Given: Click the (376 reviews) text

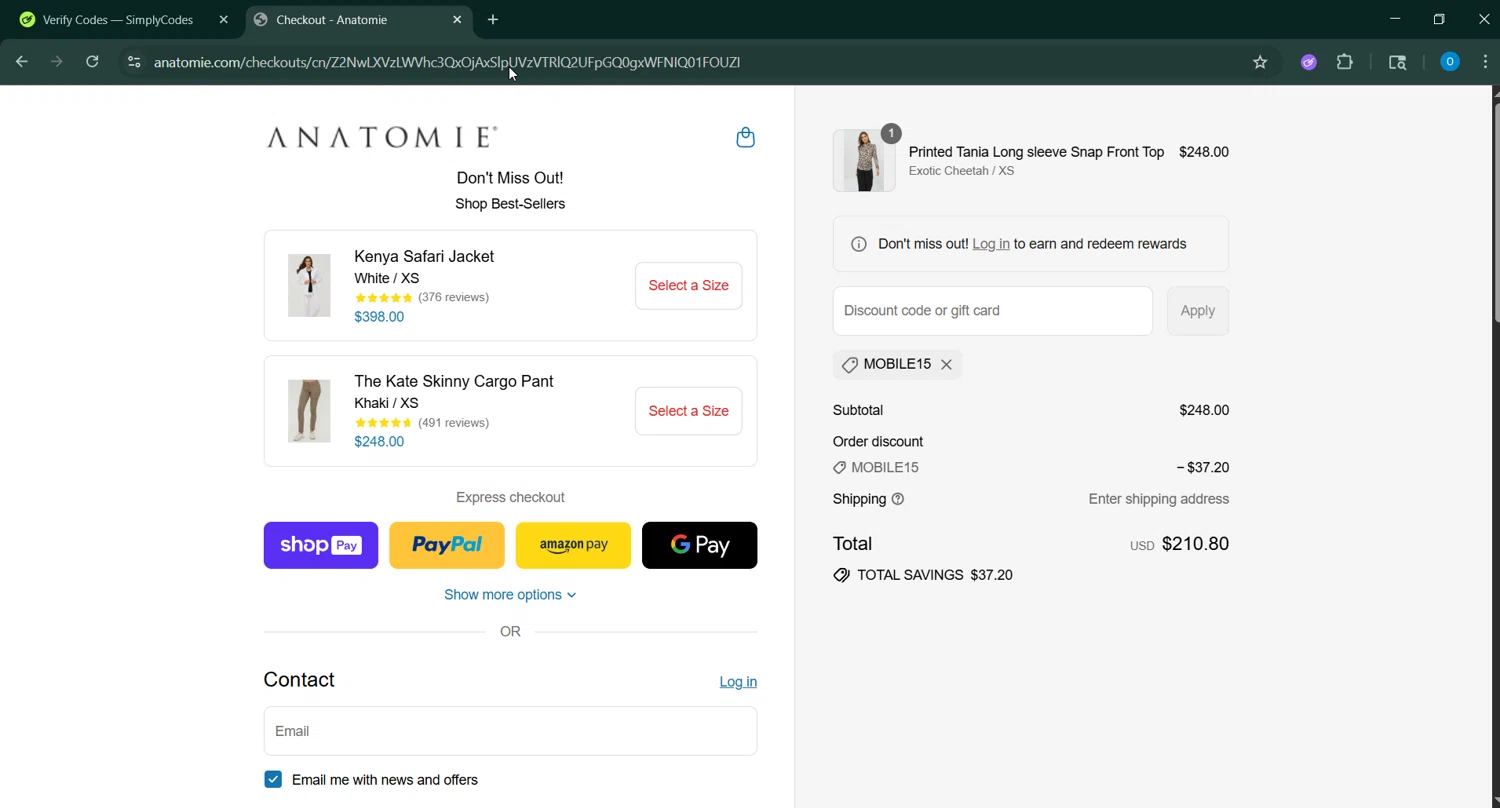Looking at the screenshot, I should (453, 298).
